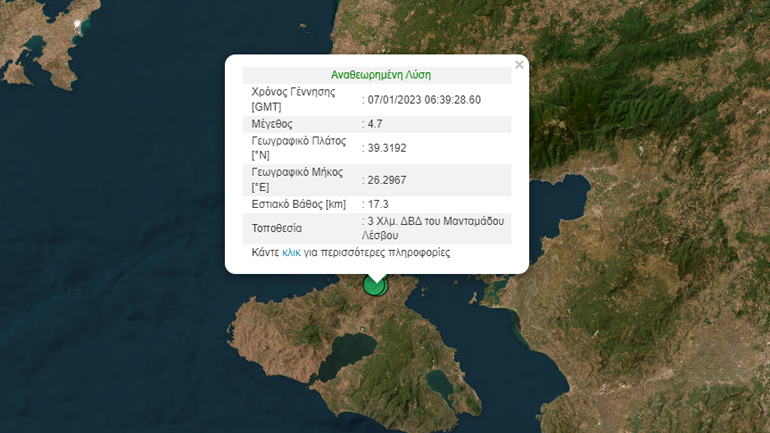Close the earthquake info popup
The width and height of the screenshot is (770, 433).
(518, 65)
